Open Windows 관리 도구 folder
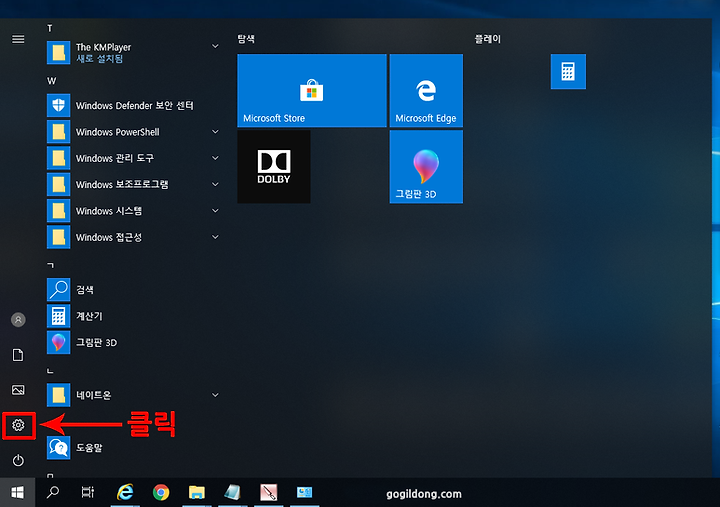The height and width of the screenshot is (507, 720). pyautogui.click(x=134, y=158)
